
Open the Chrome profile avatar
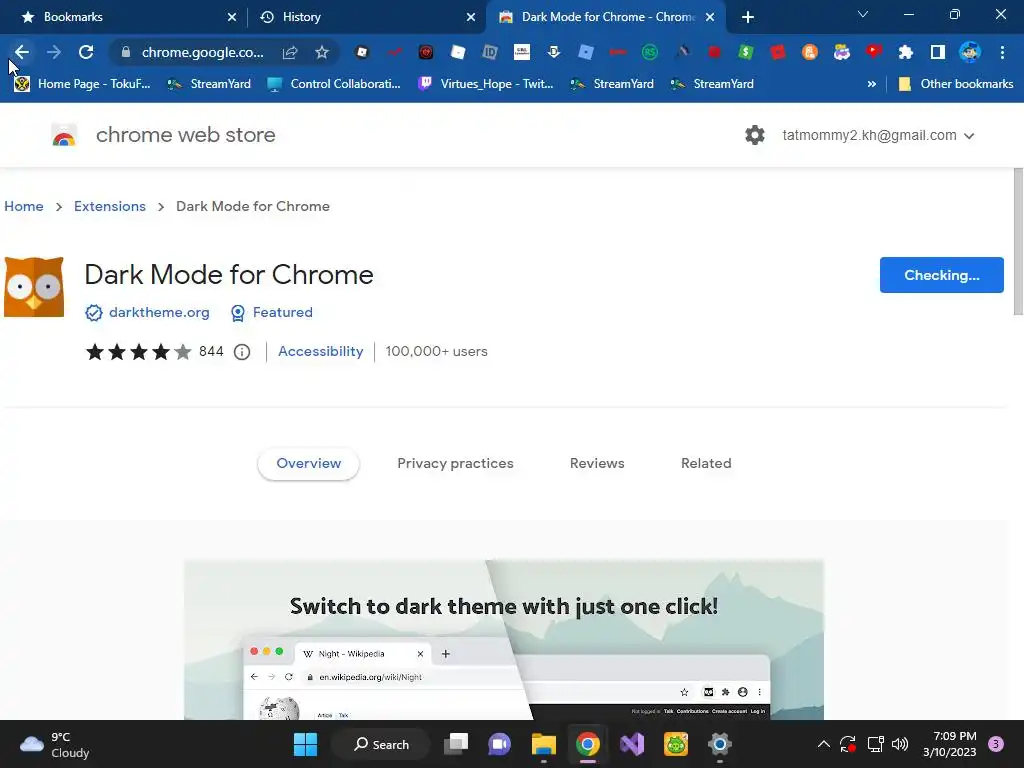(x=970, y=52)
